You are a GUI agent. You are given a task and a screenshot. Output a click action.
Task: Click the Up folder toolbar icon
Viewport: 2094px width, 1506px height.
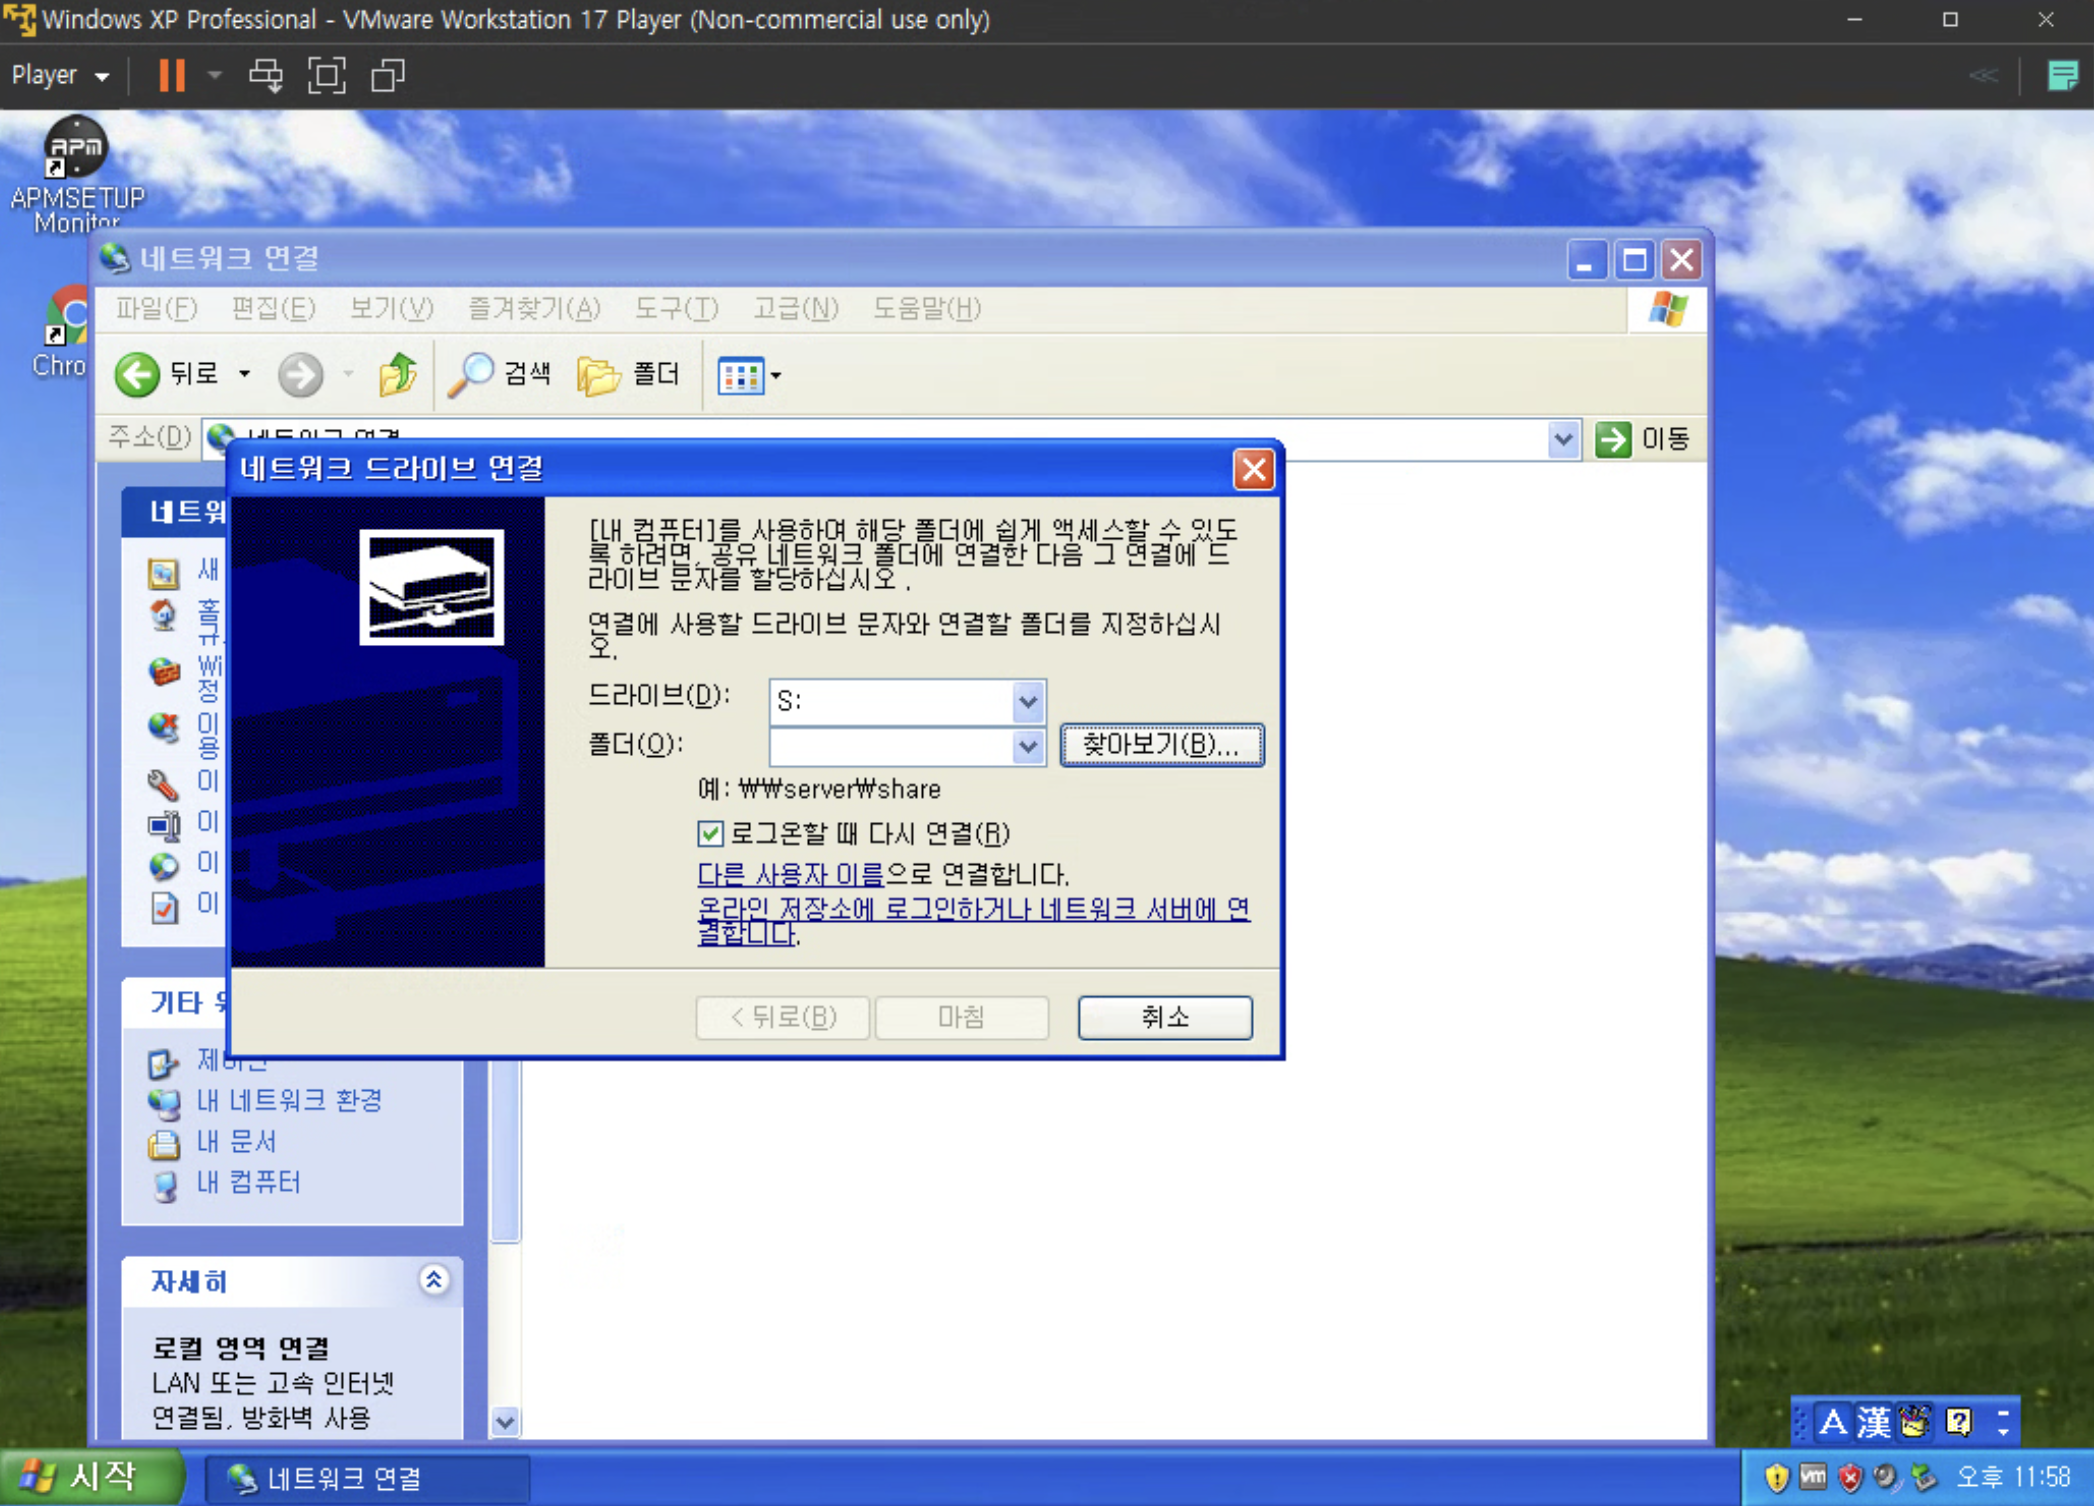[397, 375]
